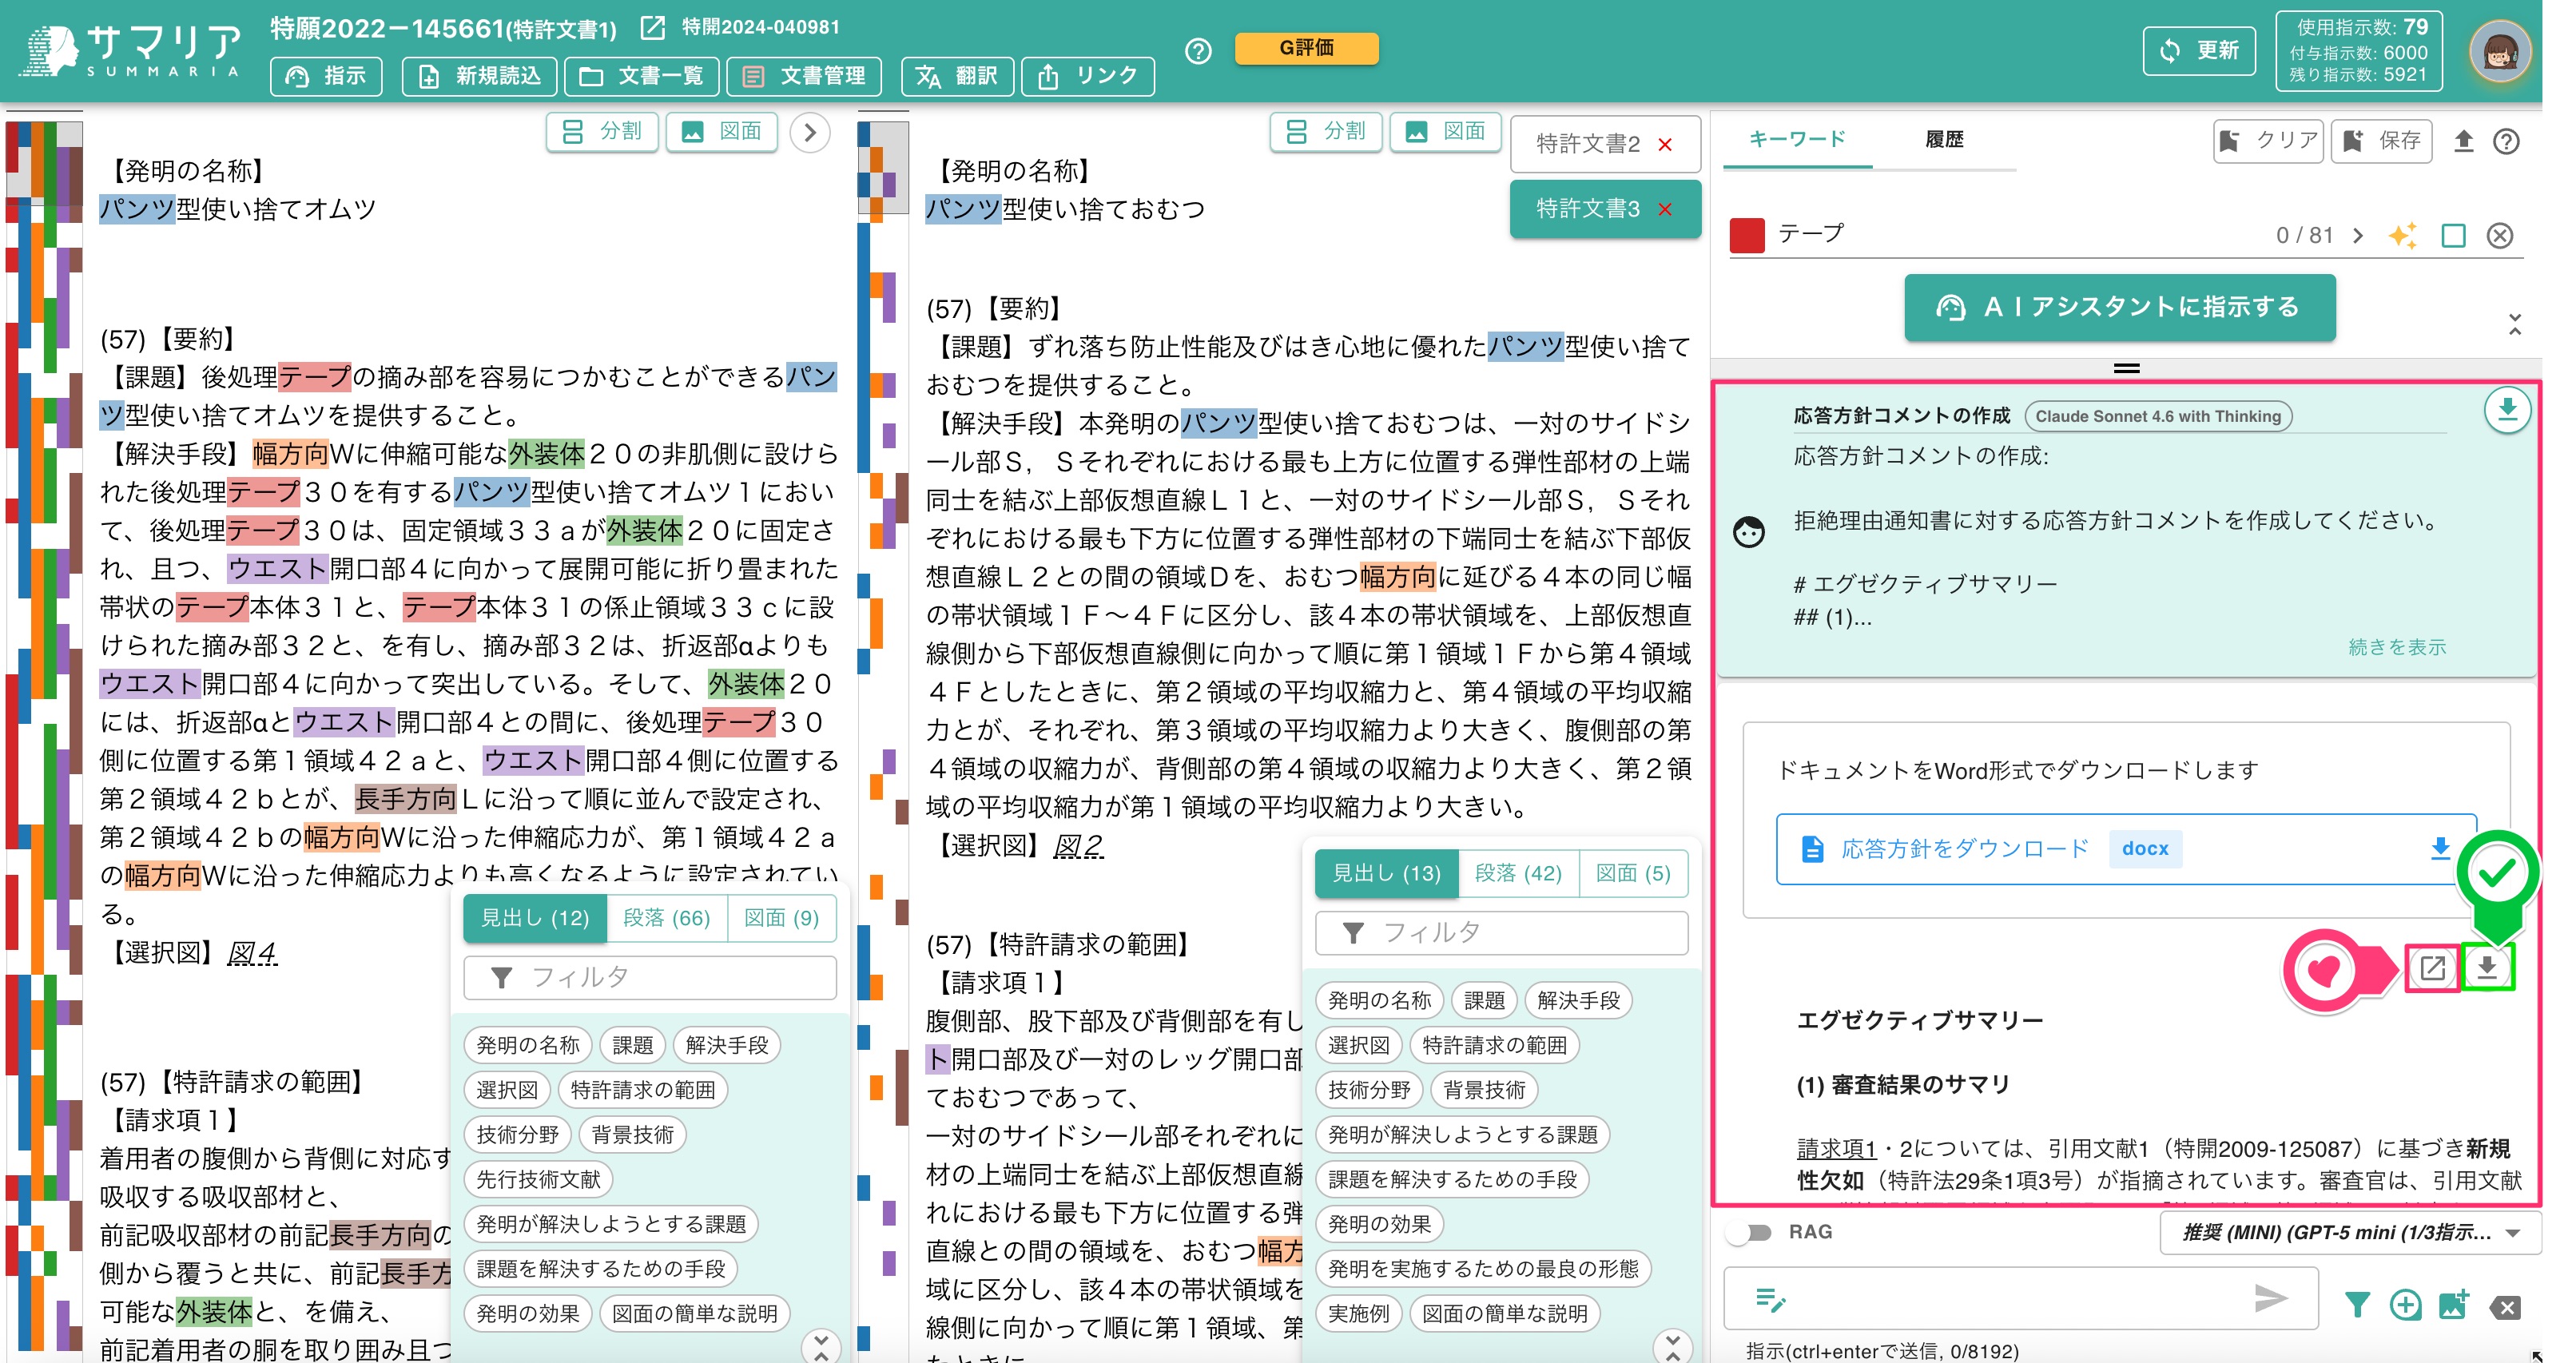2576x1363 pixels.
Task: Click the 更新 refresh button
Action: [2198, 50]
